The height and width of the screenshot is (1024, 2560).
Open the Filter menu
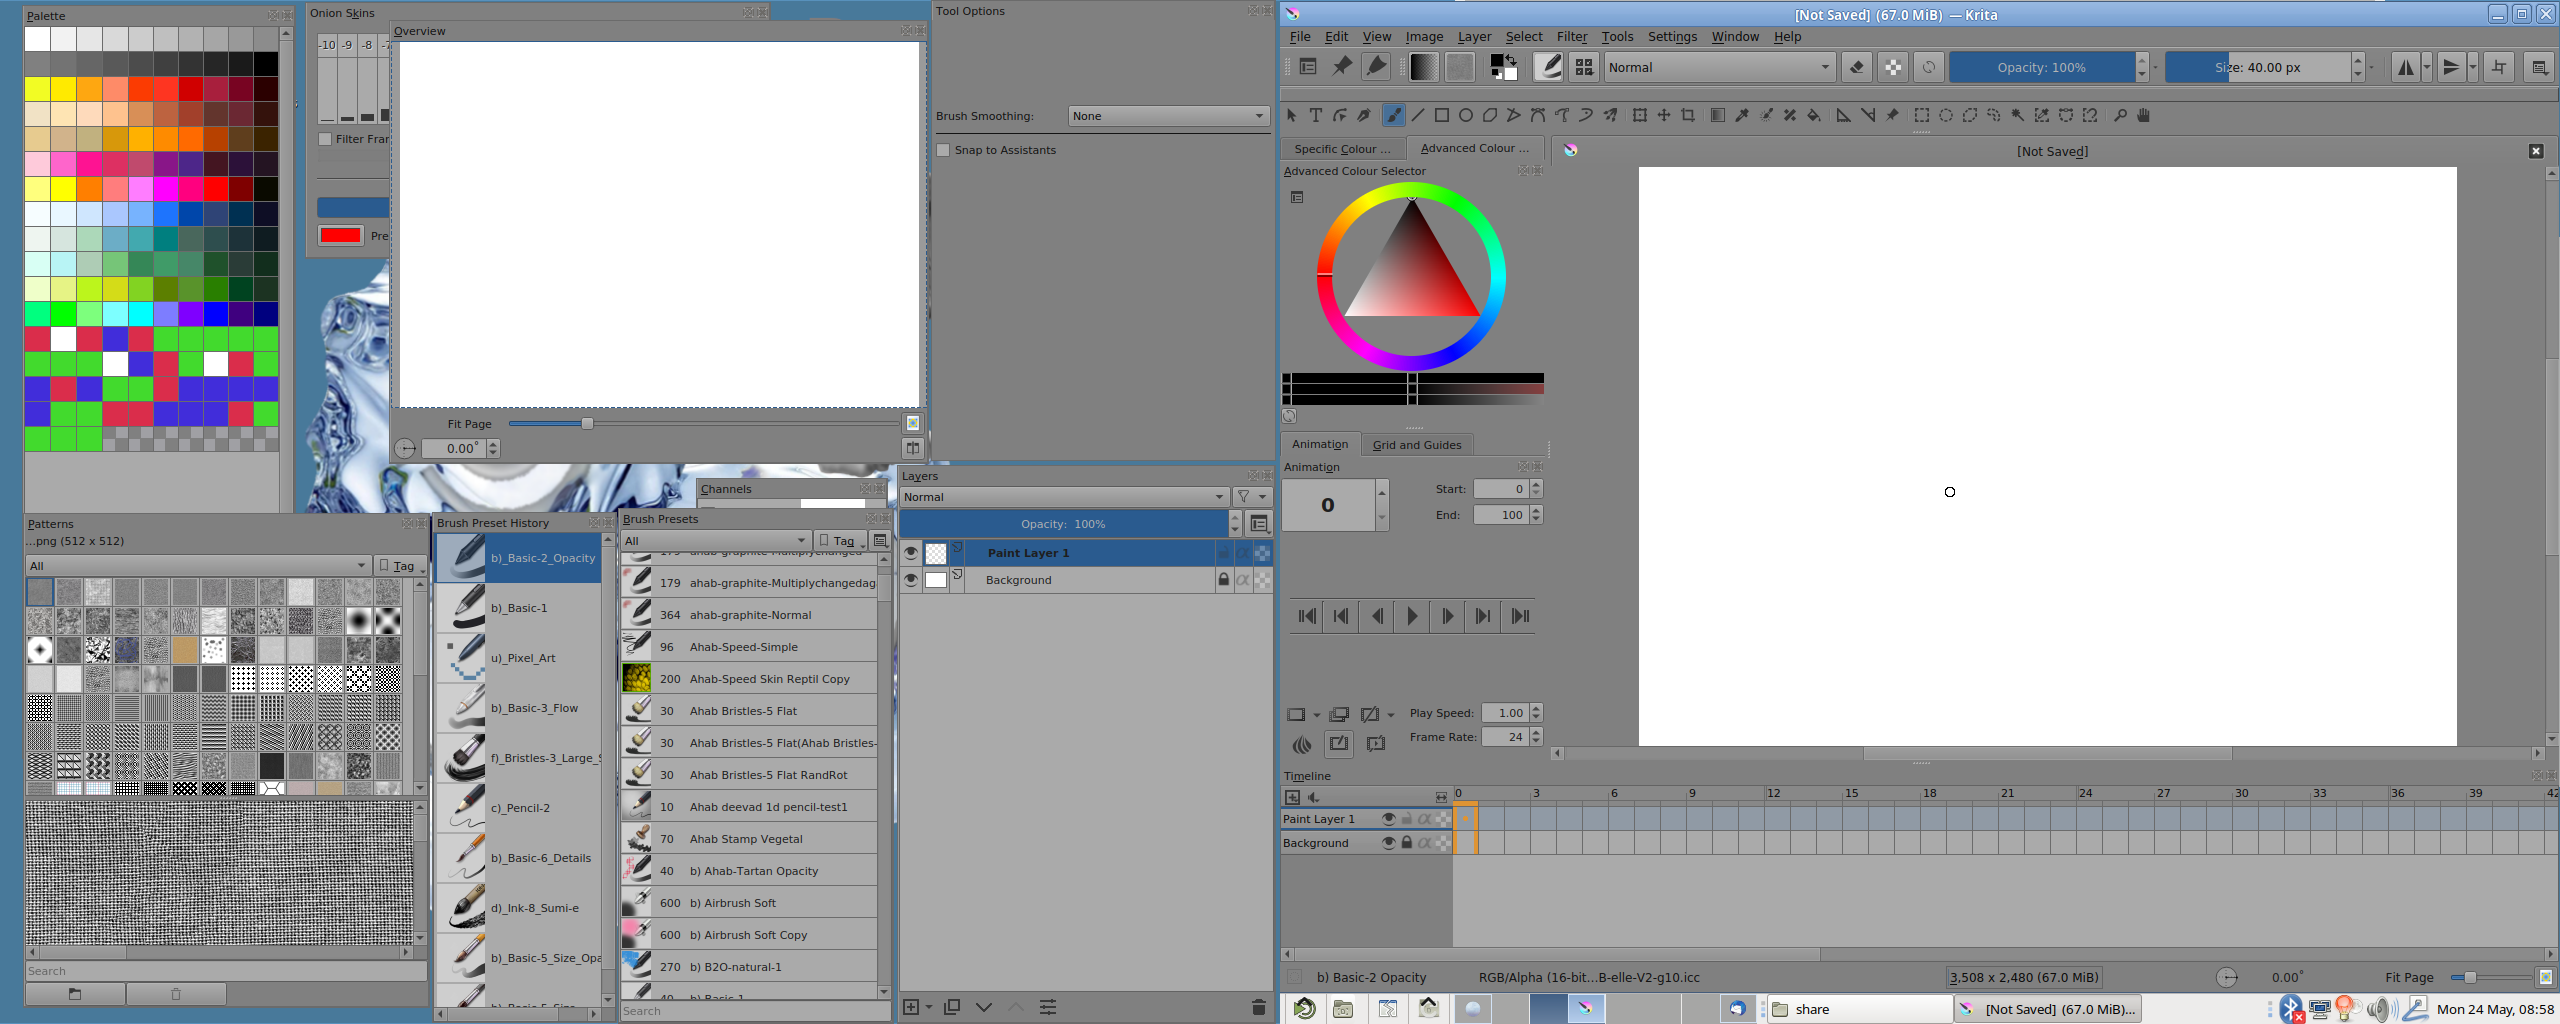1572,37
